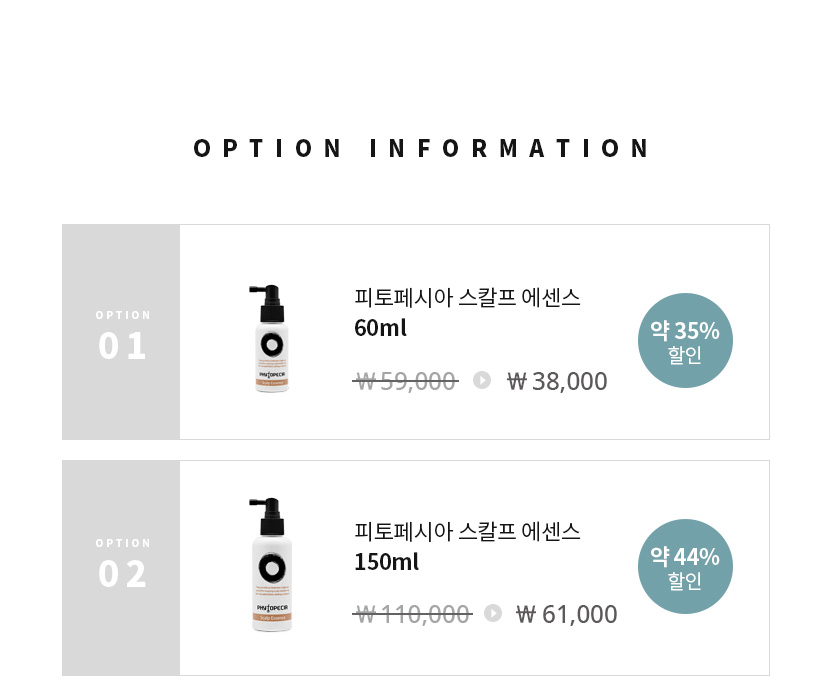Click the arrow icon after ₩59,000
Screen dimensions: 840x700
482,380
